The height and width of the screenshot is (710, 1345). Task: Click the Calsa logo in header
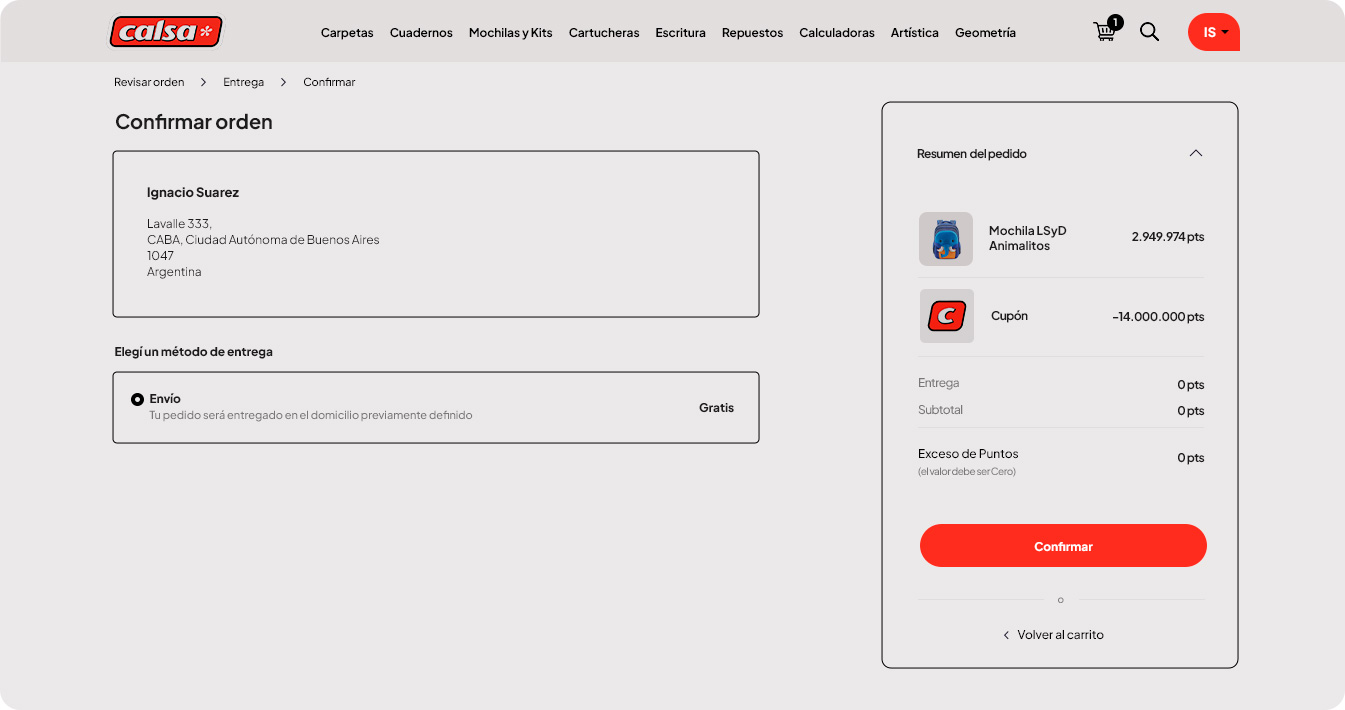(165, 32)
